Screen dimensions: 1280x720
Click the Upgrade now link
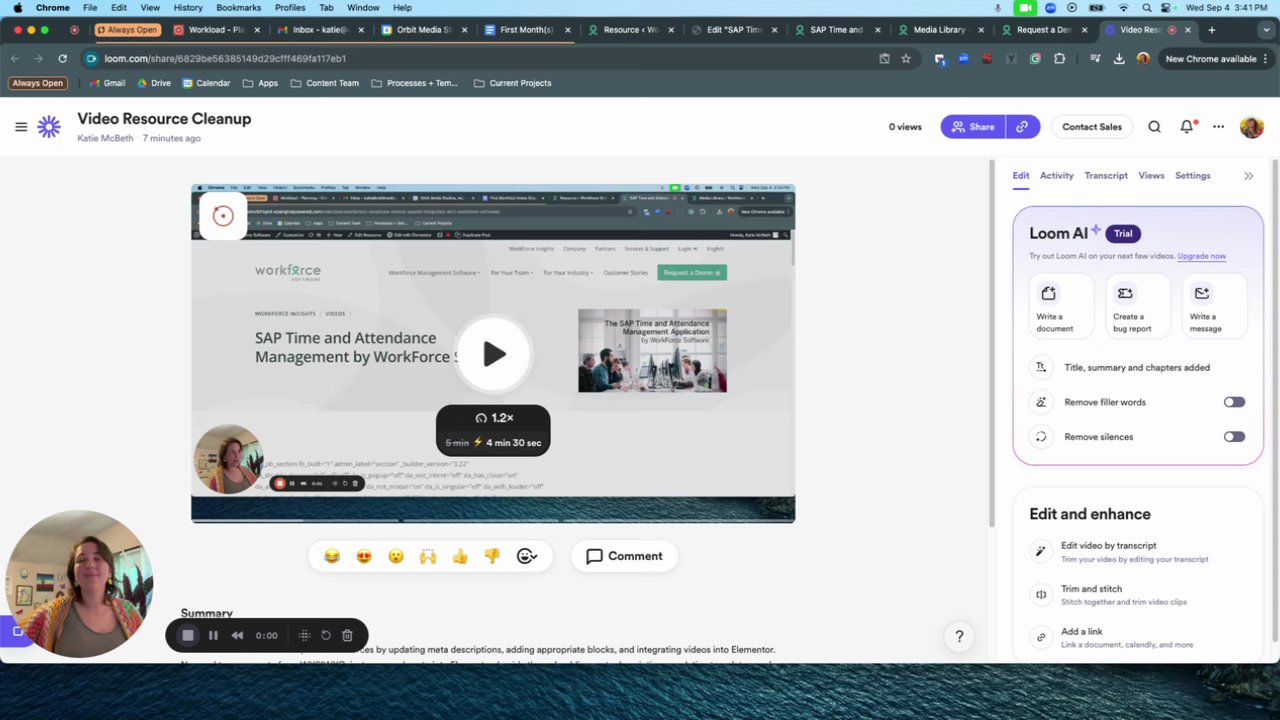[1201, 256]
